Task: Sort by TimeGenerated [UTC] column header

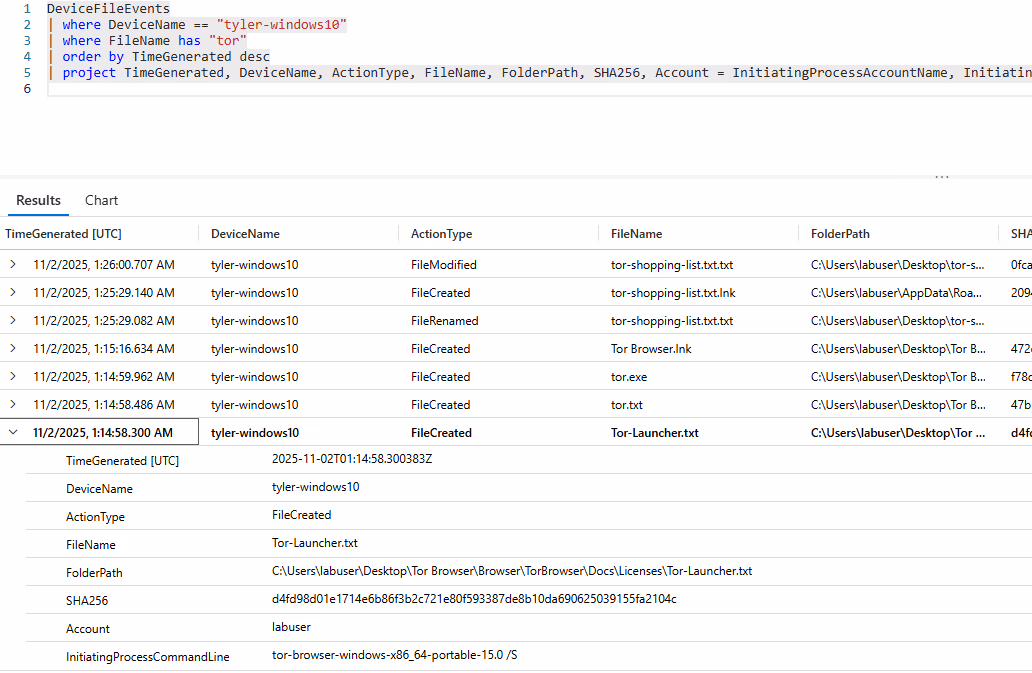Action: click(x=63, y=234)
